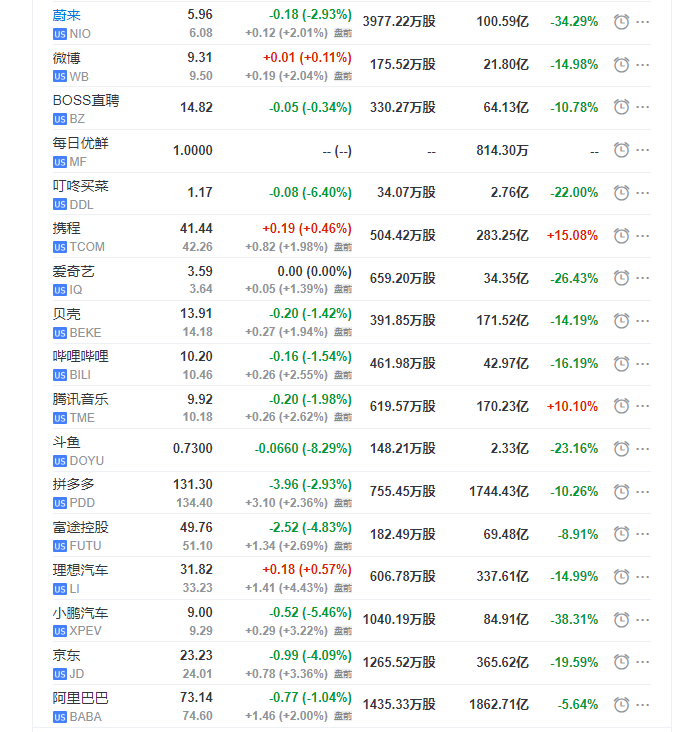This screenshot has width=673, height=732.
Task: Open the 哔哩哔哩 stock page
Action: point(80,357)
